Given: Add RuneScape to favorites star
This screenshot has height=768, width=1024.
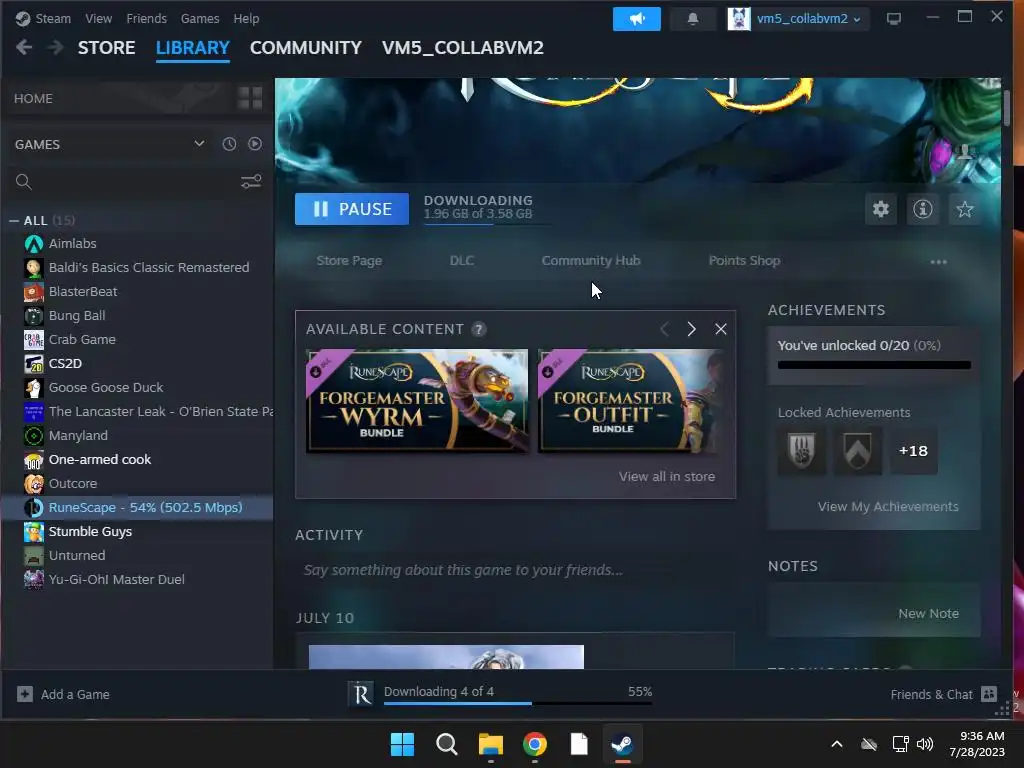Looking at the screenshot, I should [x=965, y=209].
